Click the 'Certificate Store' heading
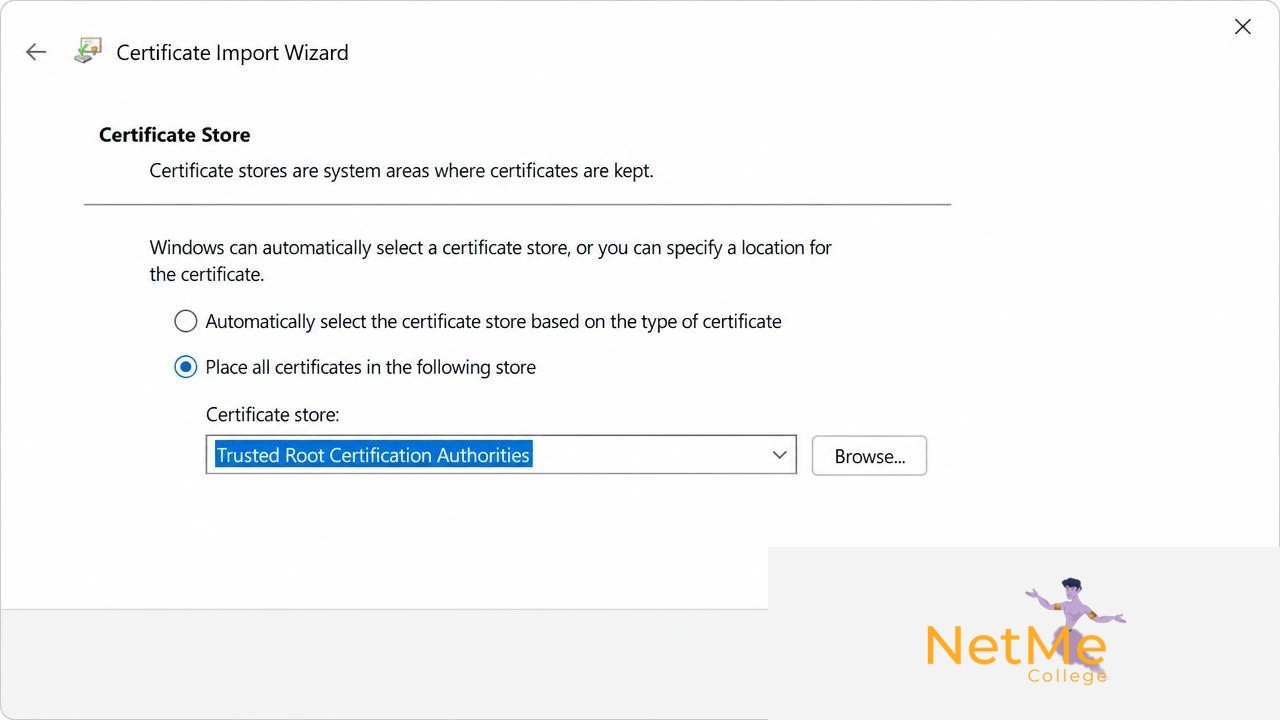This screenshot has height=720, width=1280. point(175,135)
